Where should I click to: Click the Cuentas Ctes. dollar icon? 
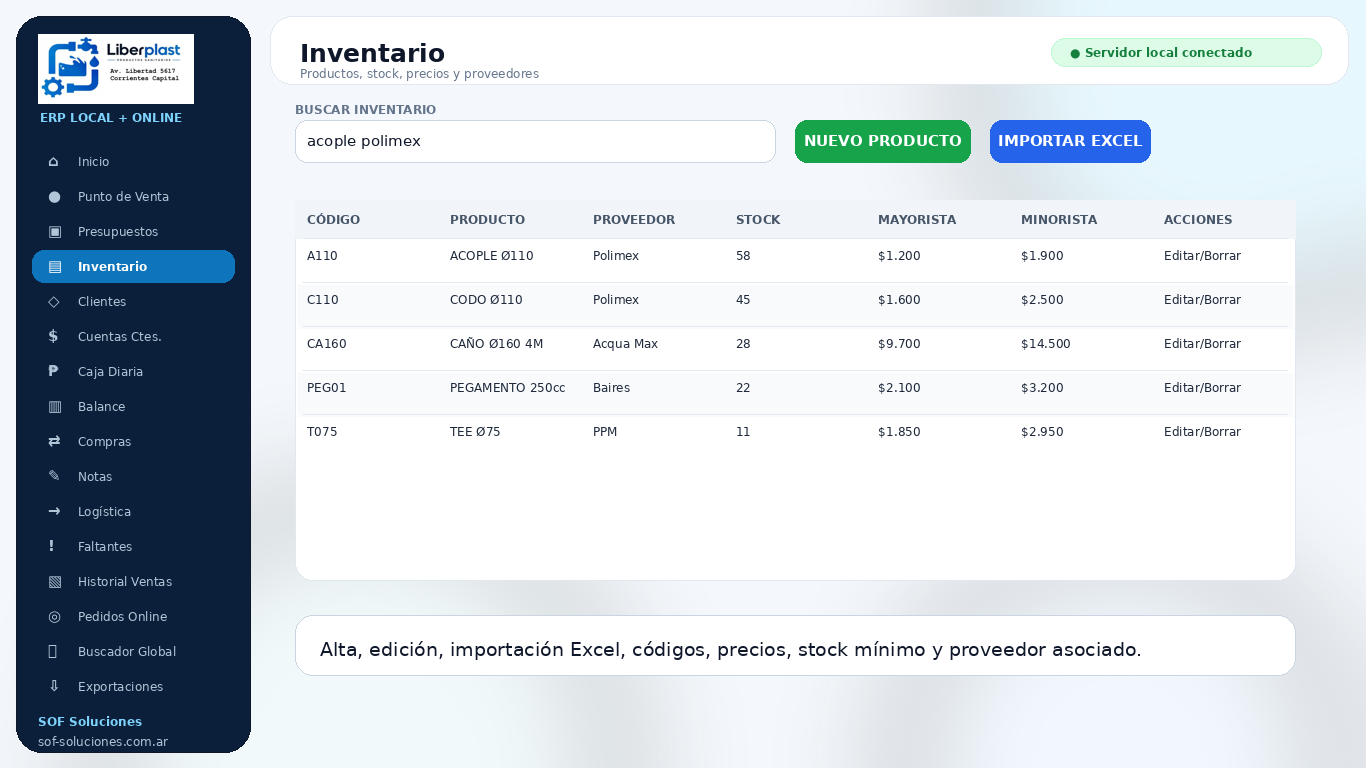54,337
